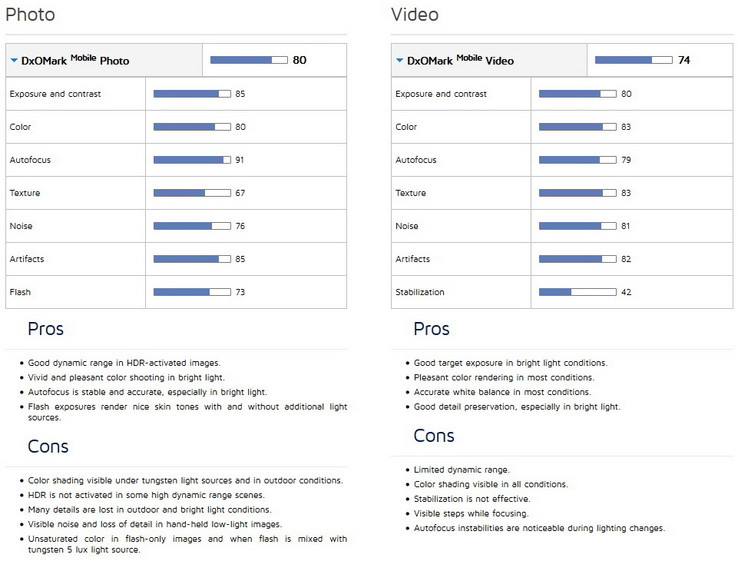Select the Video Texture row label
This screenshot has height=561, width=738.
410,193
